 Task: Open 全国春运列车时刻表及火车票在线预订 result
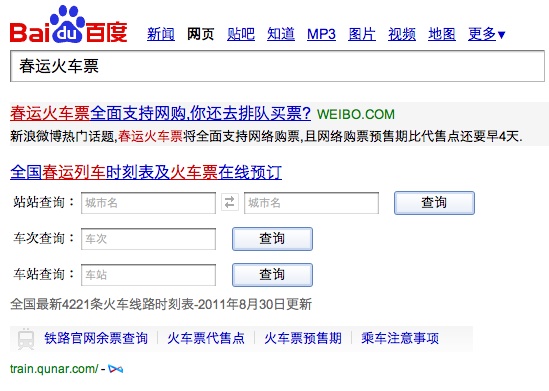click(x=146, y=172)
